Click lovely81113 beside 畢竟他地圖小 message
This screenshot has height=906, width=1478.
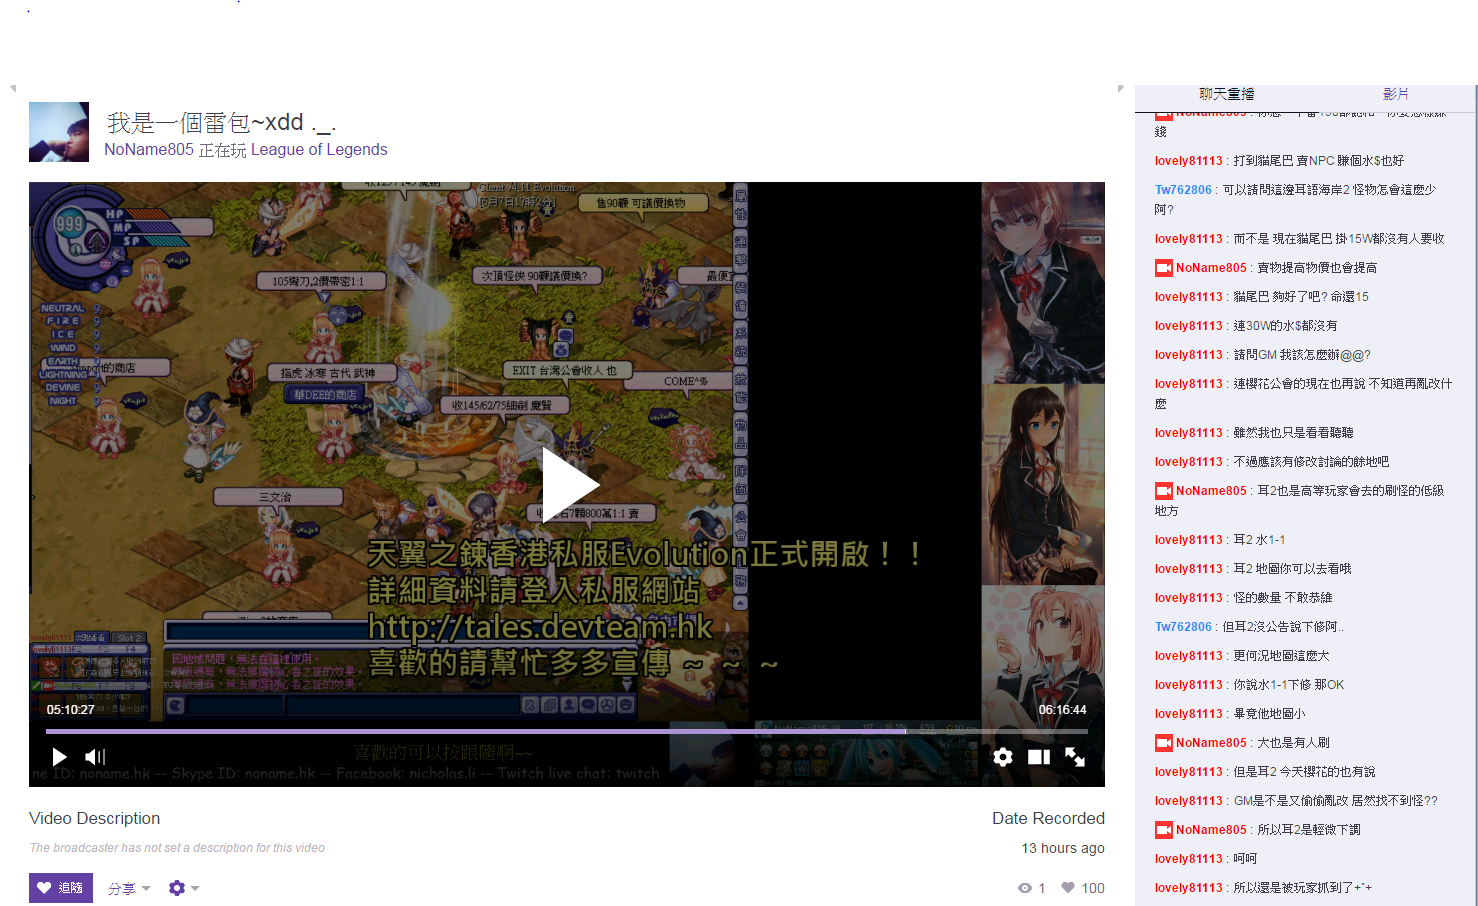pyautogui.click(x=1188, y=714)
